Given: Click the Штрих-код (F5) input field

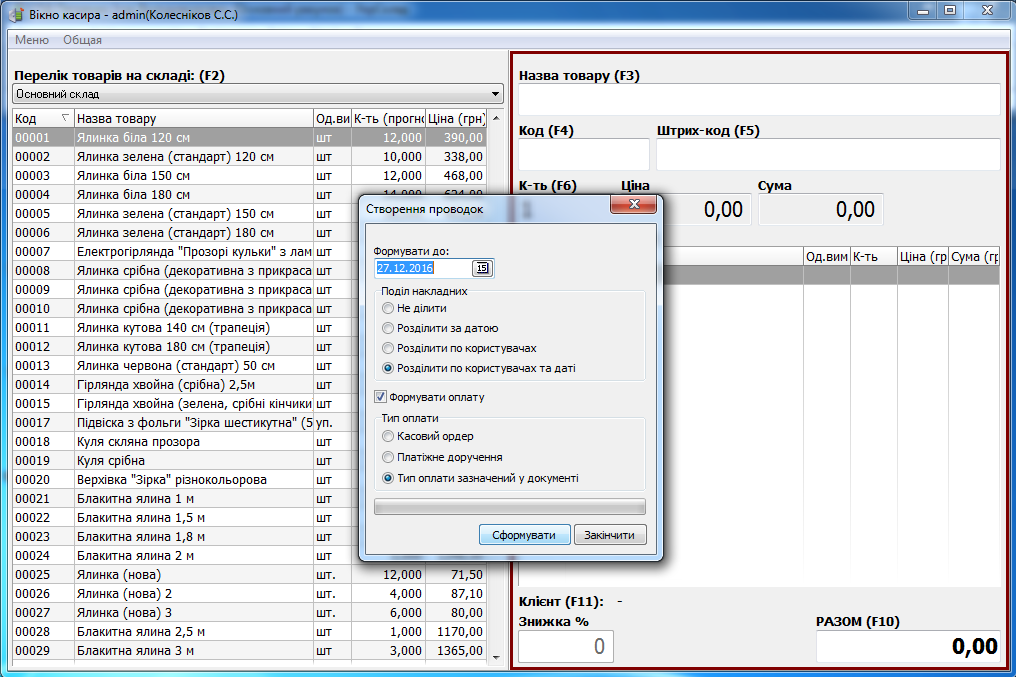Looking at the screenshot, I should 827,155.
